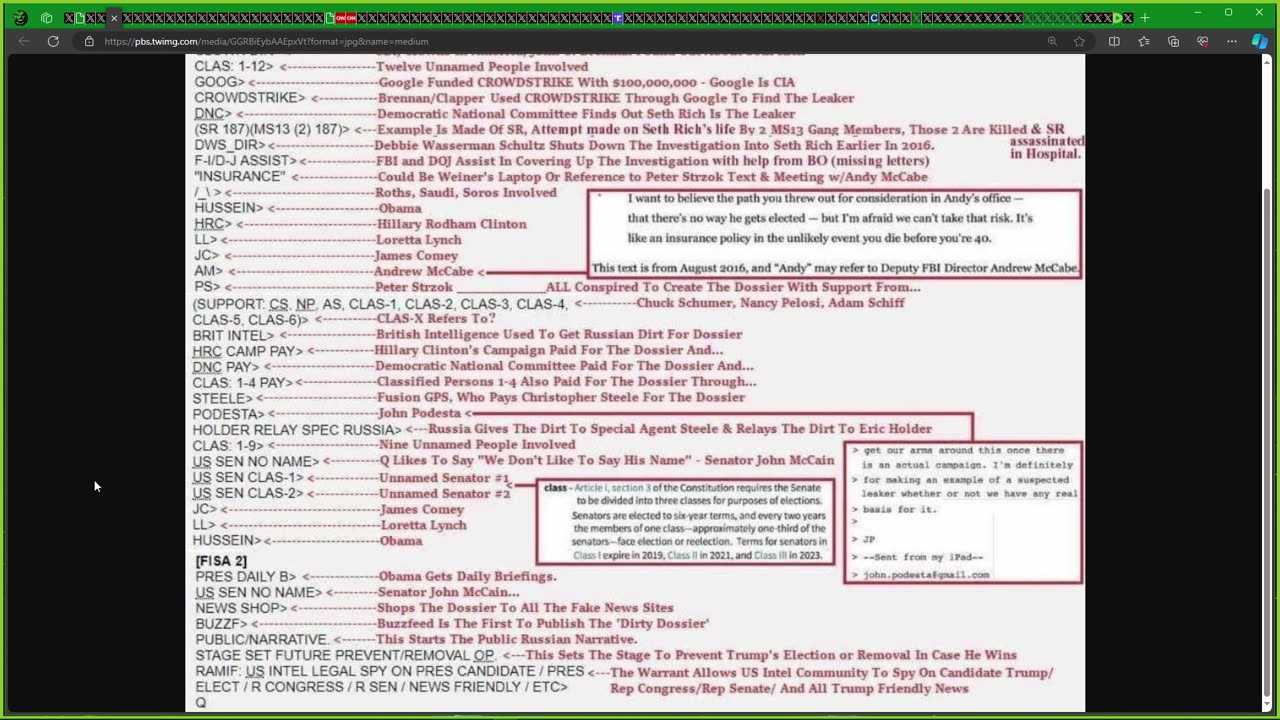Toggle split screen view
The width and height of the screenshot is (1280, 720).
point(1114,41)
